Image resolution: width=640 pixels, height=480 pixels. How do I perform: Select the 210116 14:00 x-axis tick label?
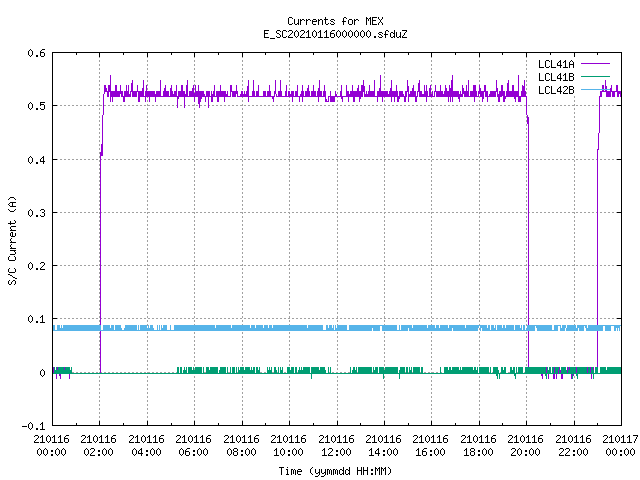(x=383, y=446)
